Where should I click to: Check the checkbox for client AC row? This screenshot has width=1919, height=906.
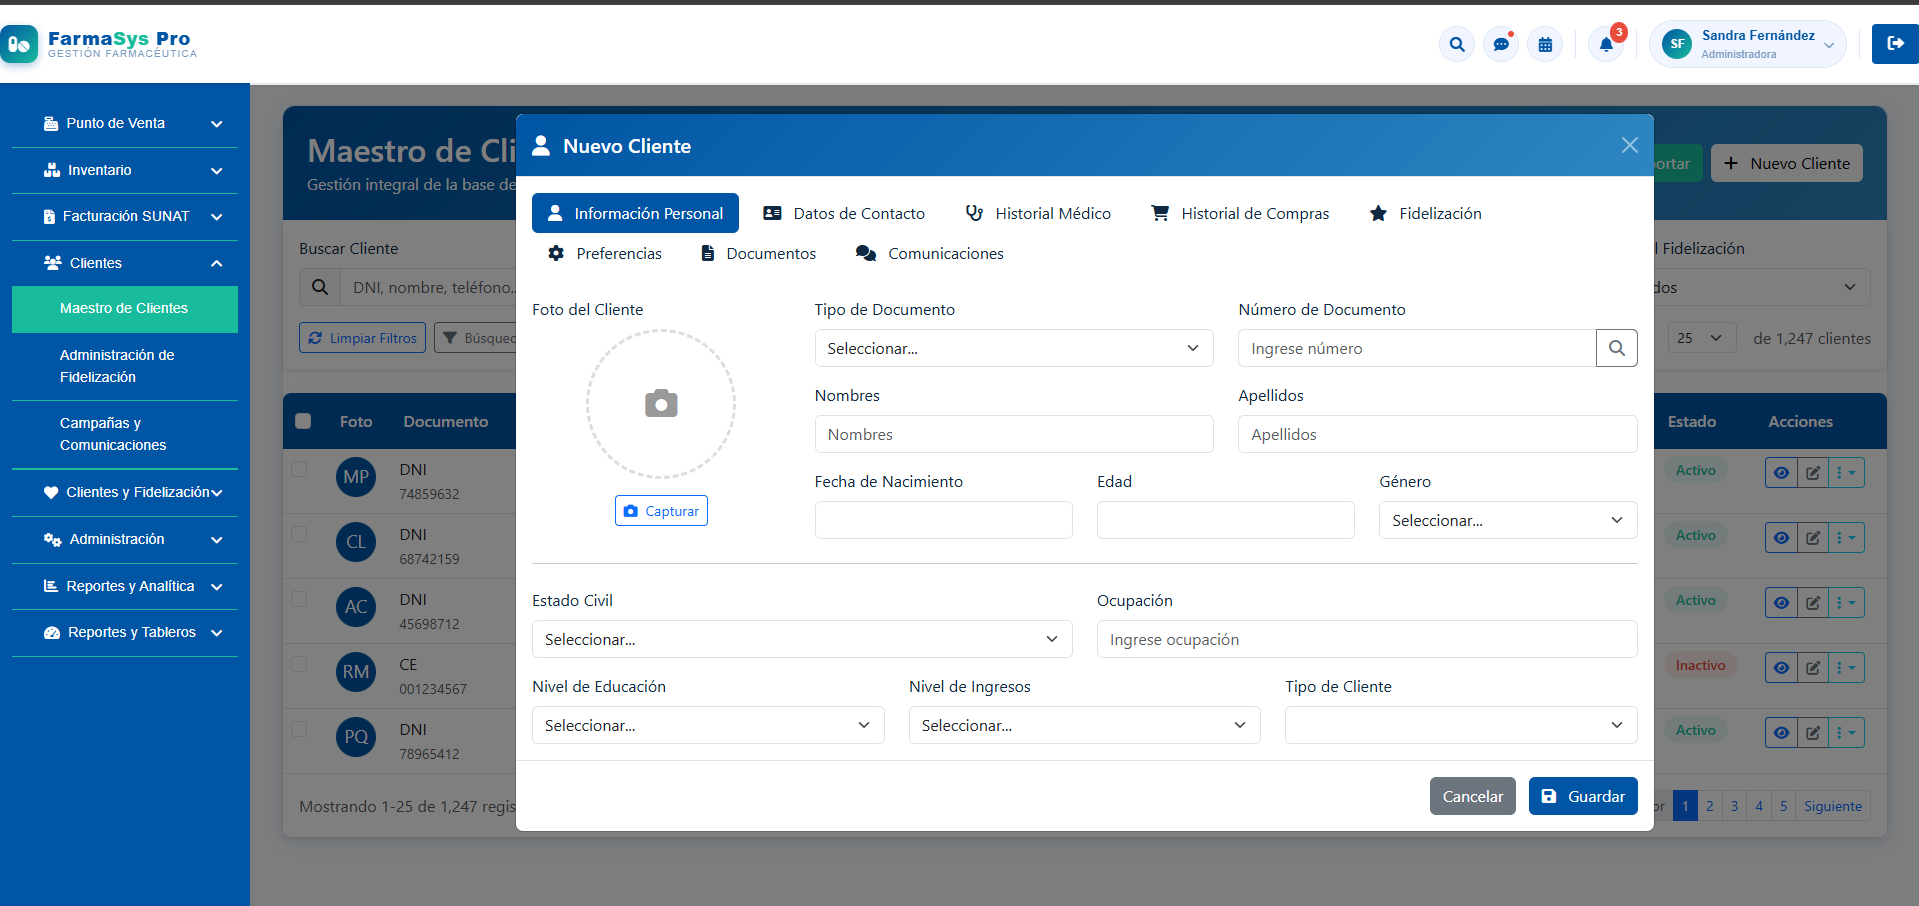click(299, 599)
